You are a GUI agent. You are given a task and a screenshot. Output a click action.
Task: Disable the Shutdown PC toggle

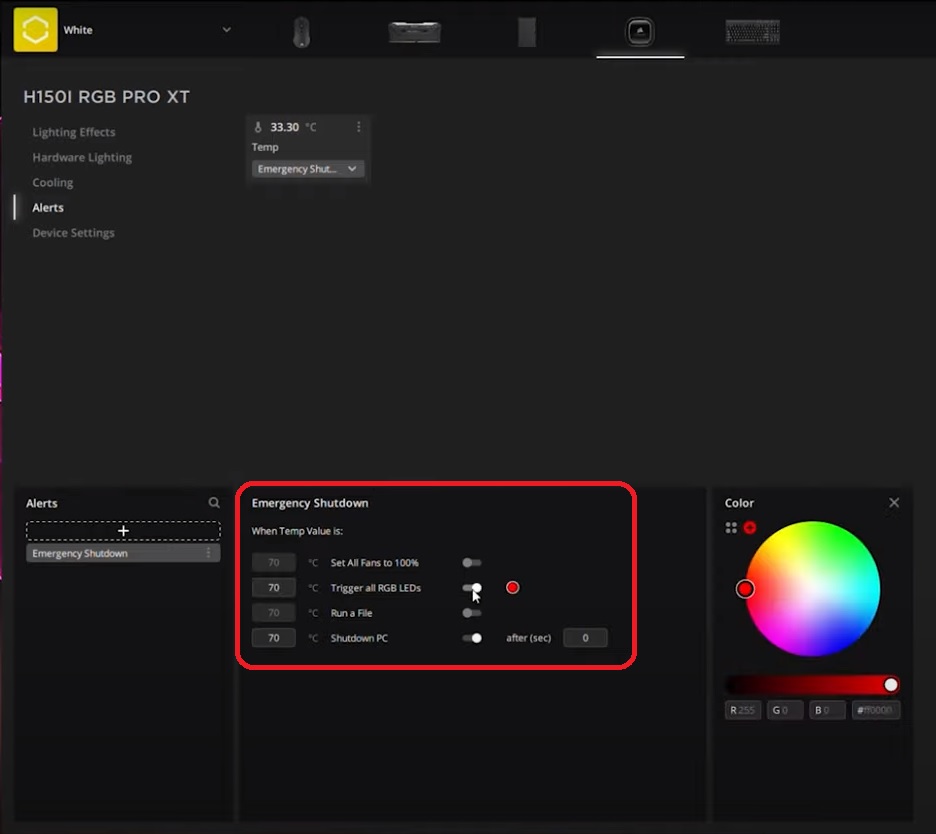472,638
